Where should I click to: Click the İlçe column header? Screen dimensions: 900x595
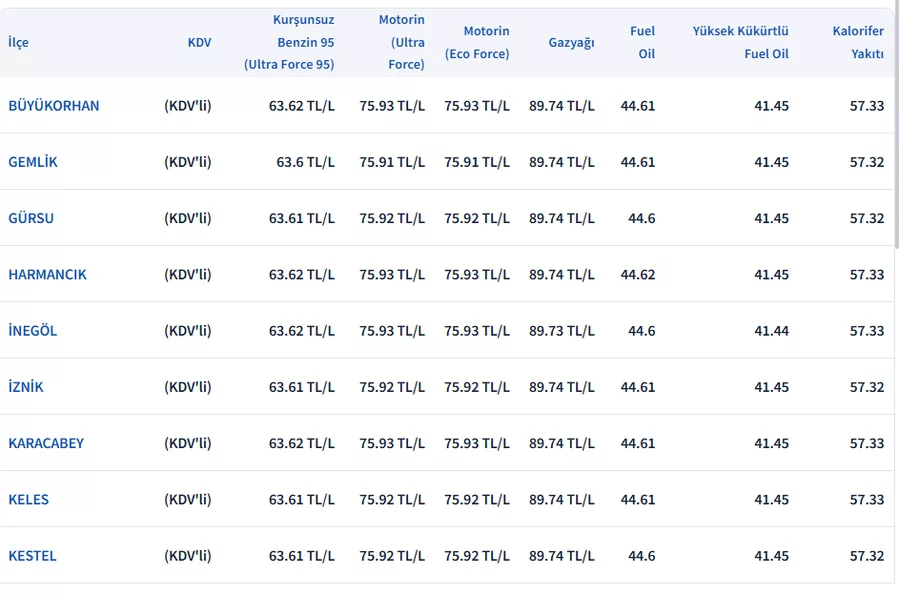pyautogui.click(x=18, y=42)
